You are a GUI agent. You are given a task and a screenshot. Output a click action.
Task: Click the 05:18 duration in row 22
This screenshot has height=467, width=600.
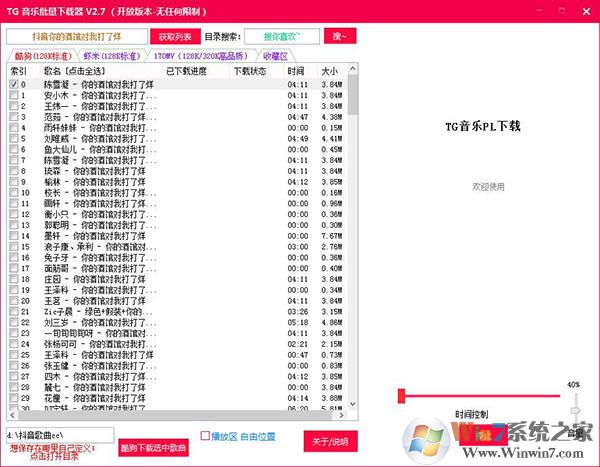(298, 322)
